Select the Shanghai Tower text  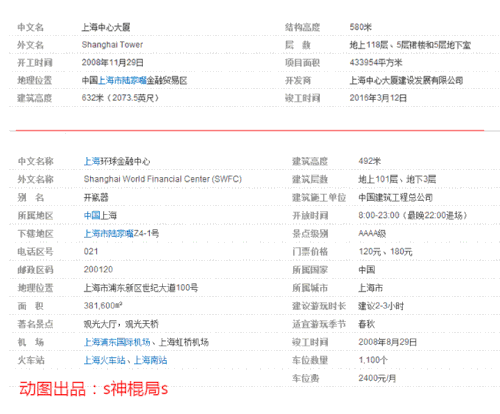coord(112,45)
